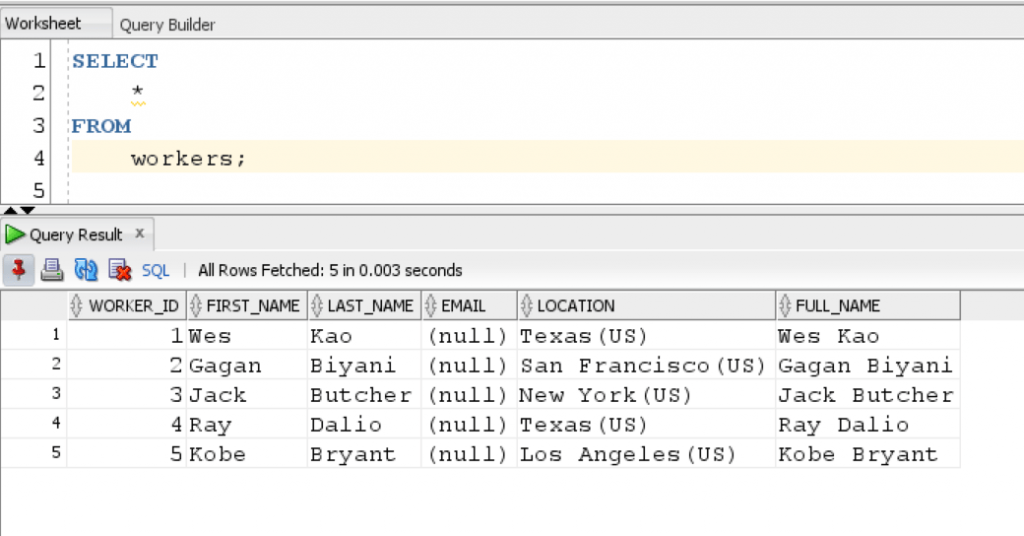Pin the query result with the pushpin icon
Image resolution: width=1024 pixels, height=536 pixels.
tap(18, 269)
